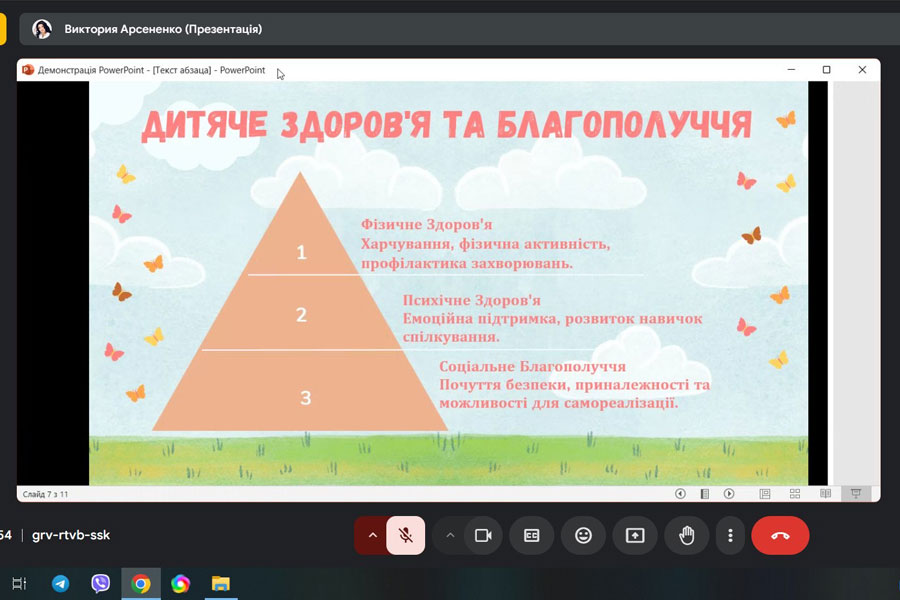
Task: Open audio settings chevron next to microphone
Action: pyautogui.click(x=373, y=535)
